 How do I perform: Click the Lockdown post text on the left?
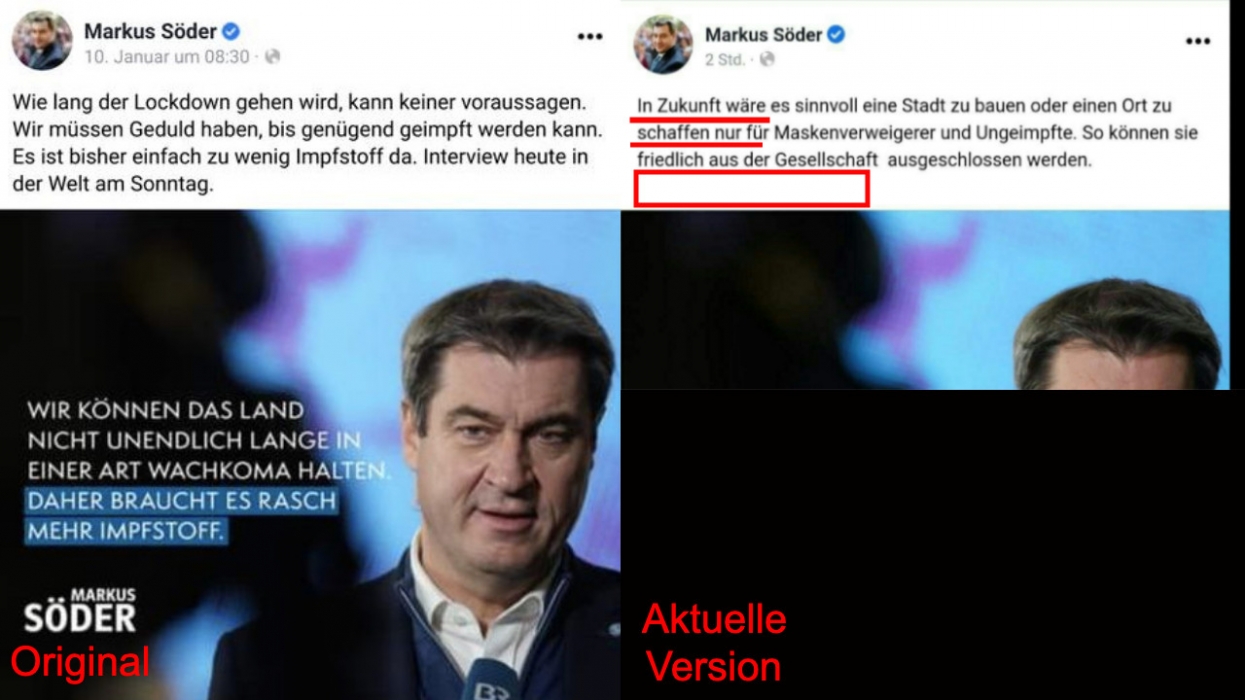pyautogui.click(x=309, y=144)
